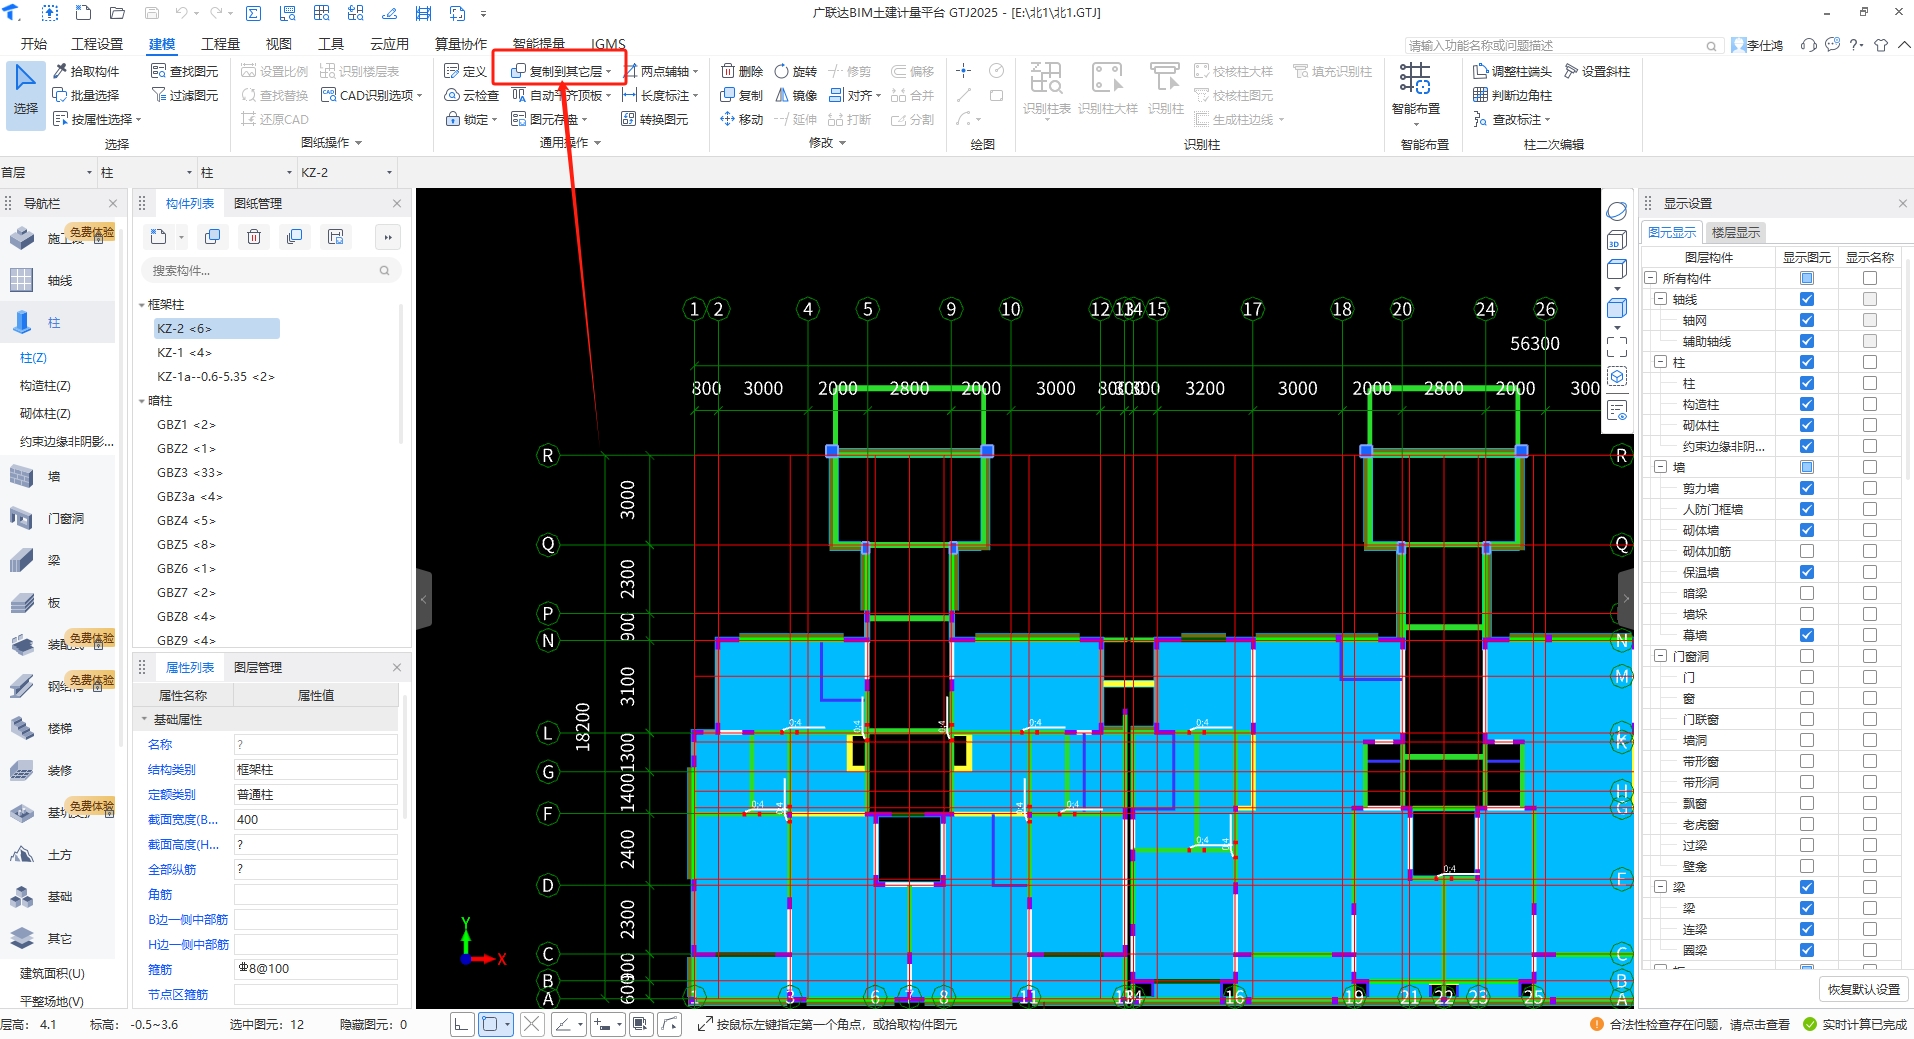Click the 移动 move tool
The height and width of the screenshot is (1039, 1914).
coord(742,119)
